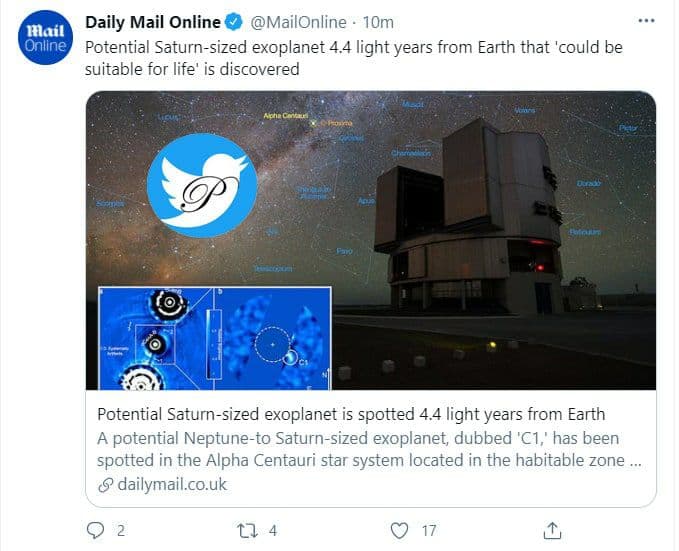Click the Mail Online profile avatar

point(43,39)
